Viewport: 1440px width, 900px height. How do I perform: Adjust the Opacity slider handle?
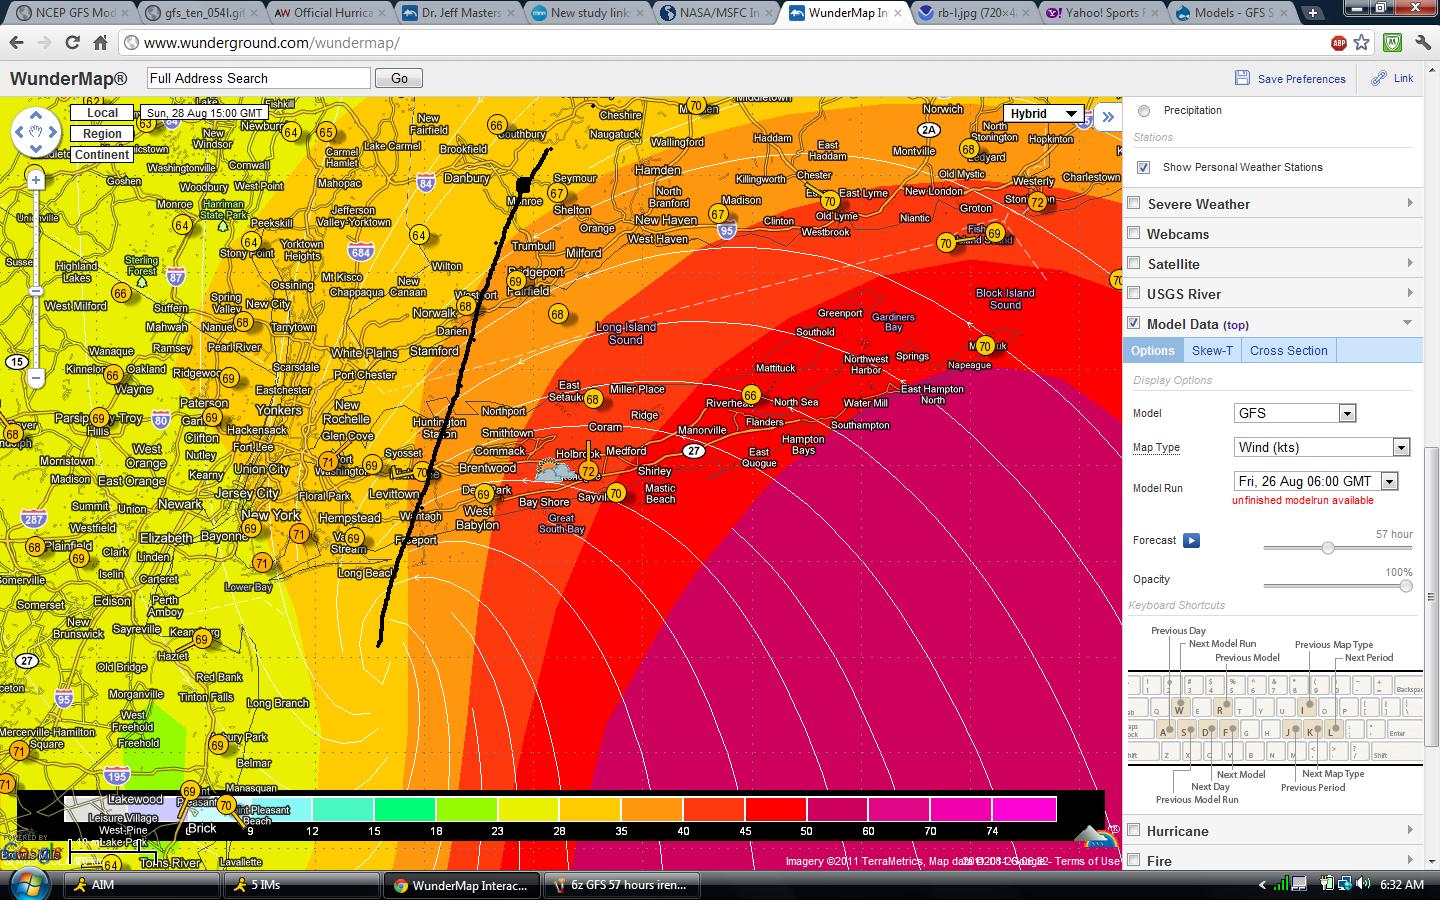tap(1405, 586)
